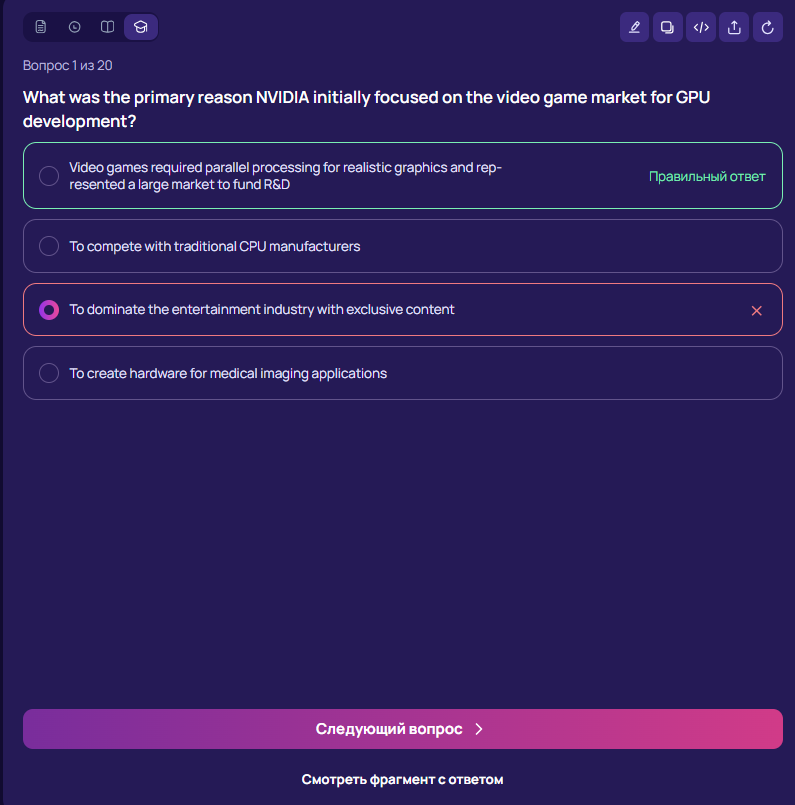Select the radio for parallel processing answer
Image resolution: width=795 pixels, height=805 pixels.
point(49,176)
